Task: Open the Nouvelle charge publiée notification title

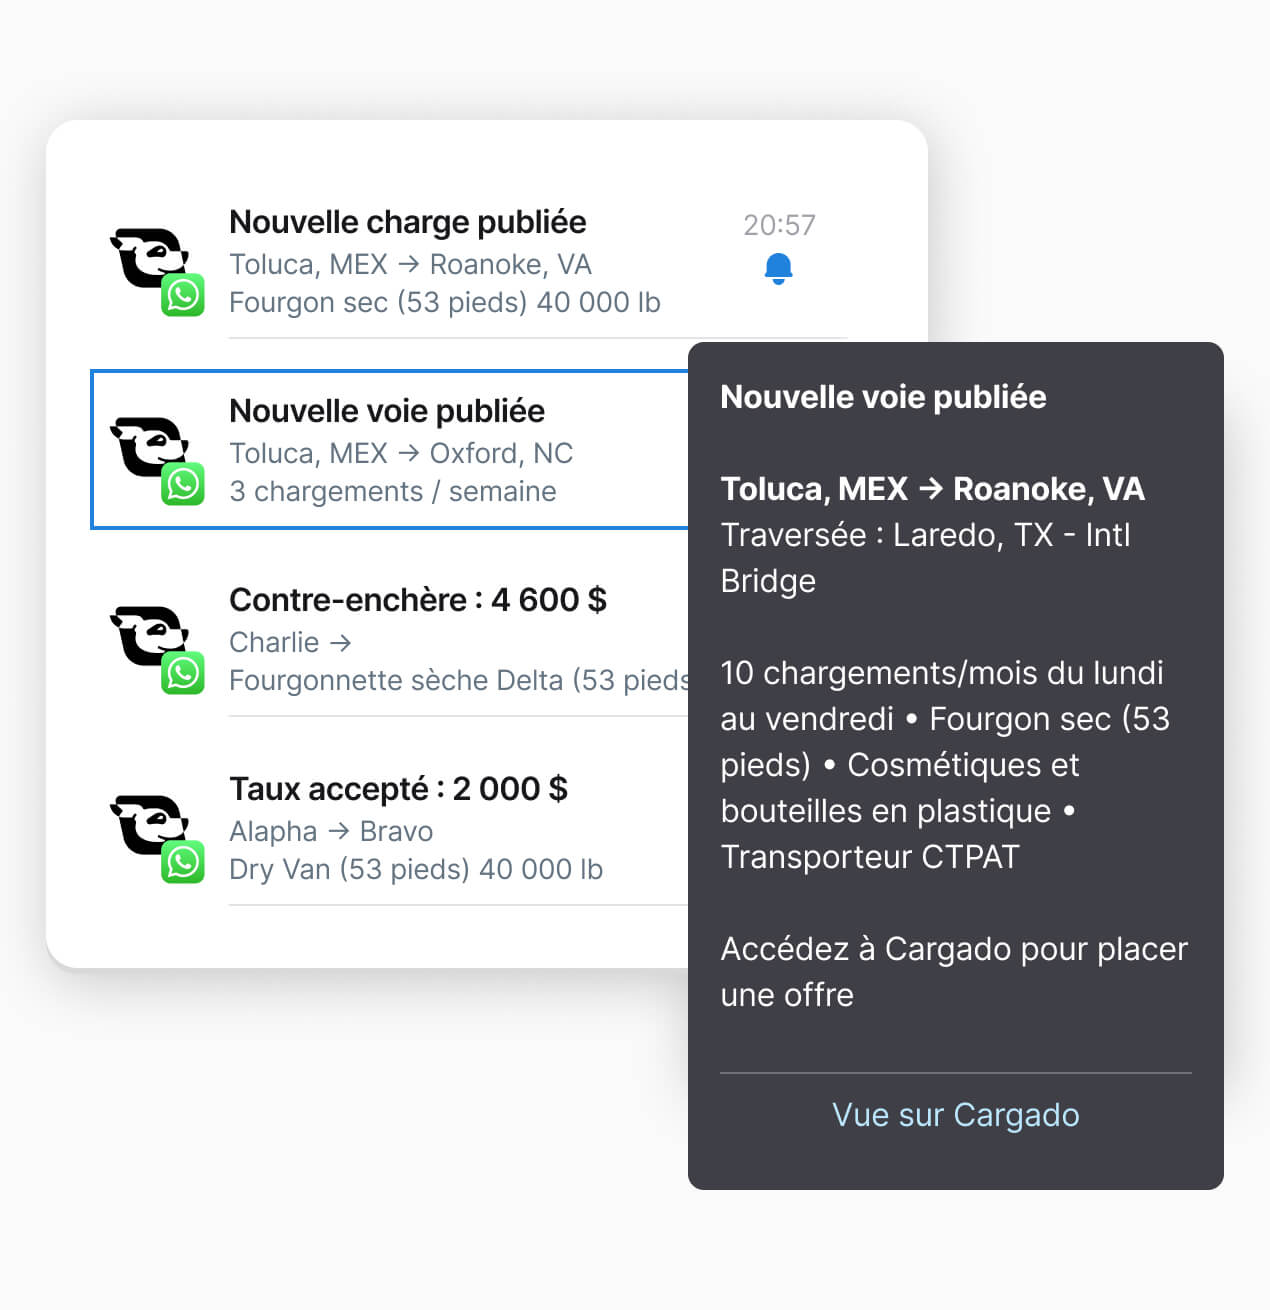Action: pos(408,222)
